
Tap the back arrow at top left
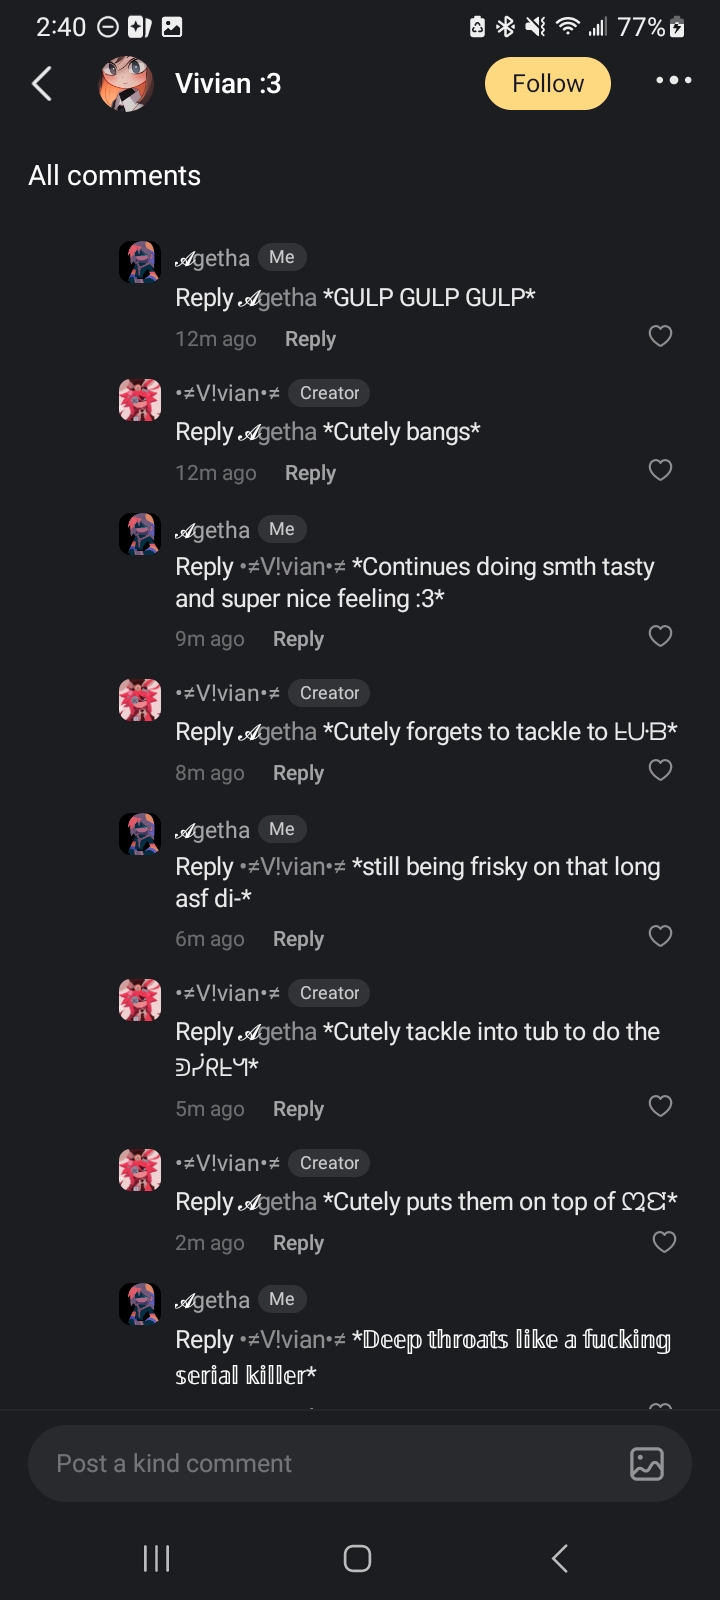point(42,84)
